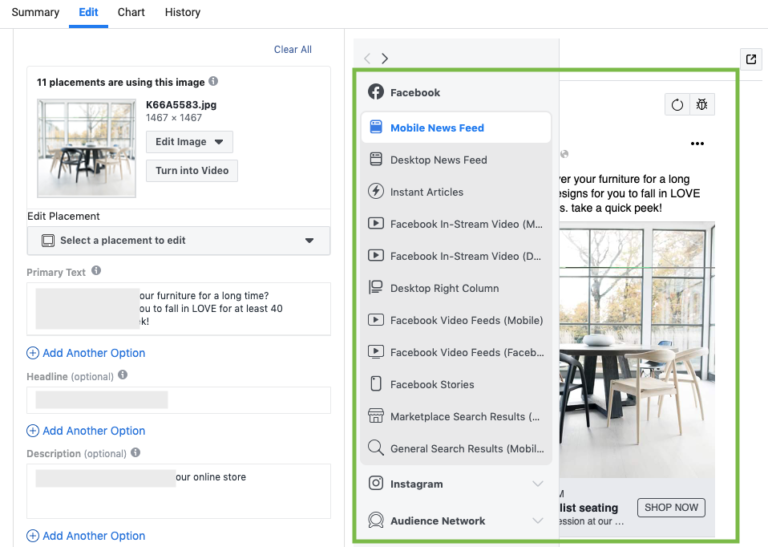Click the ad preview dining room image
Viewport: 768px width, 547px height.
point(637,350)
